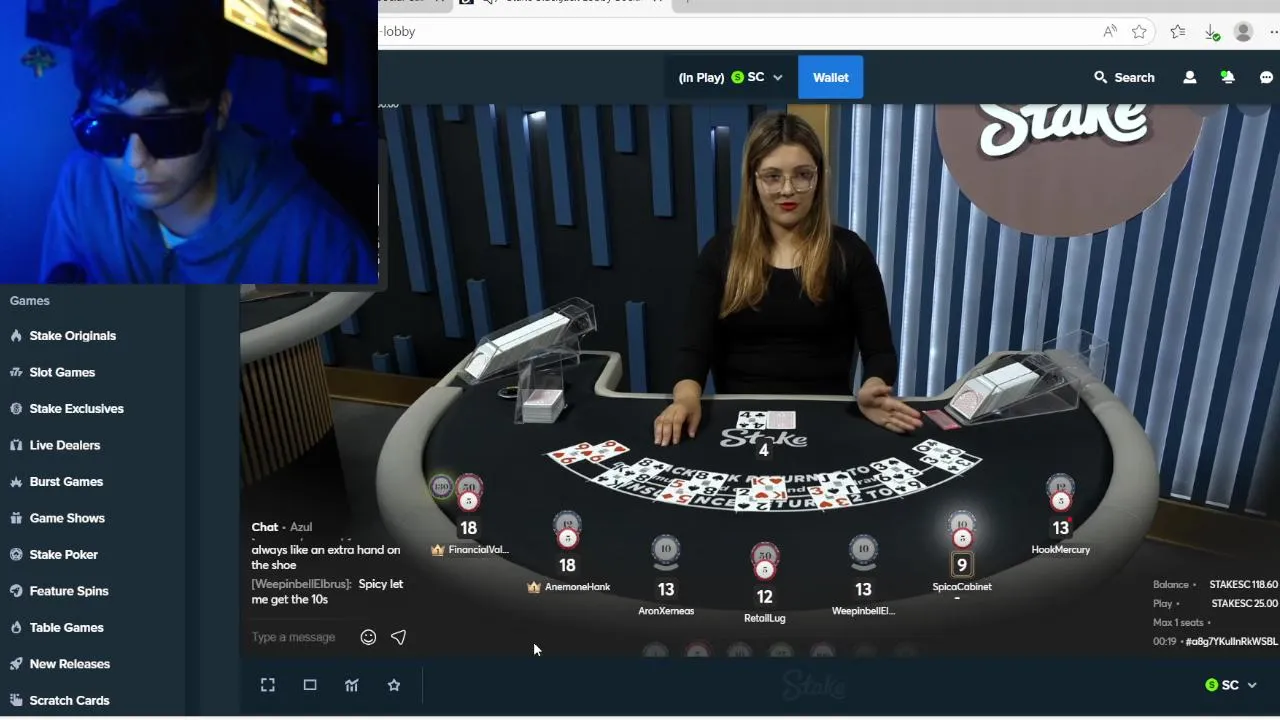Open Table Games list
This screenshot has width=1280, height=720.
[67, 628]
